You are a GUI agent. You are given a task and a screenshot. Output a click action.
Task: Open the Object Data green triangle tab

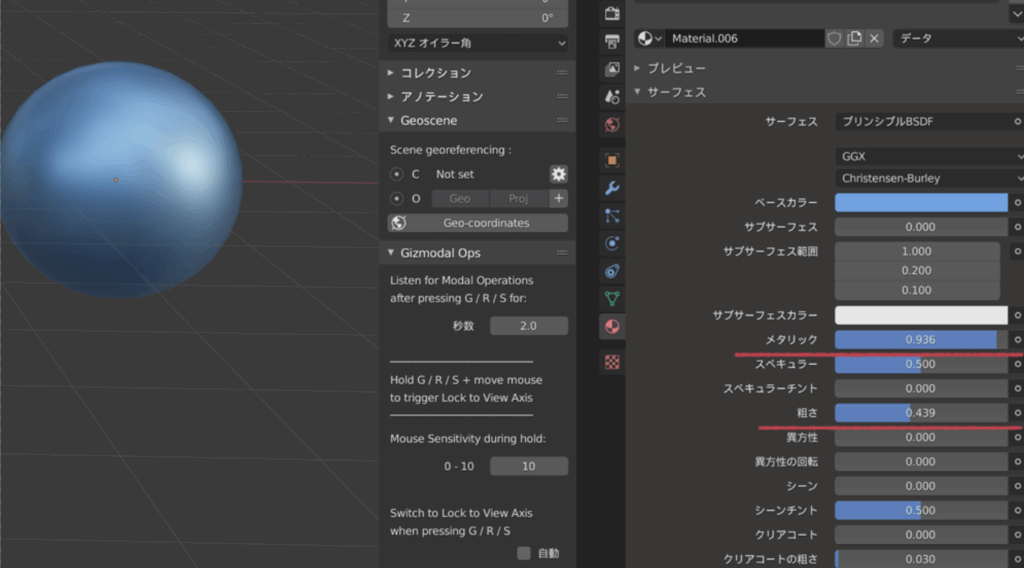click(613, 298)
